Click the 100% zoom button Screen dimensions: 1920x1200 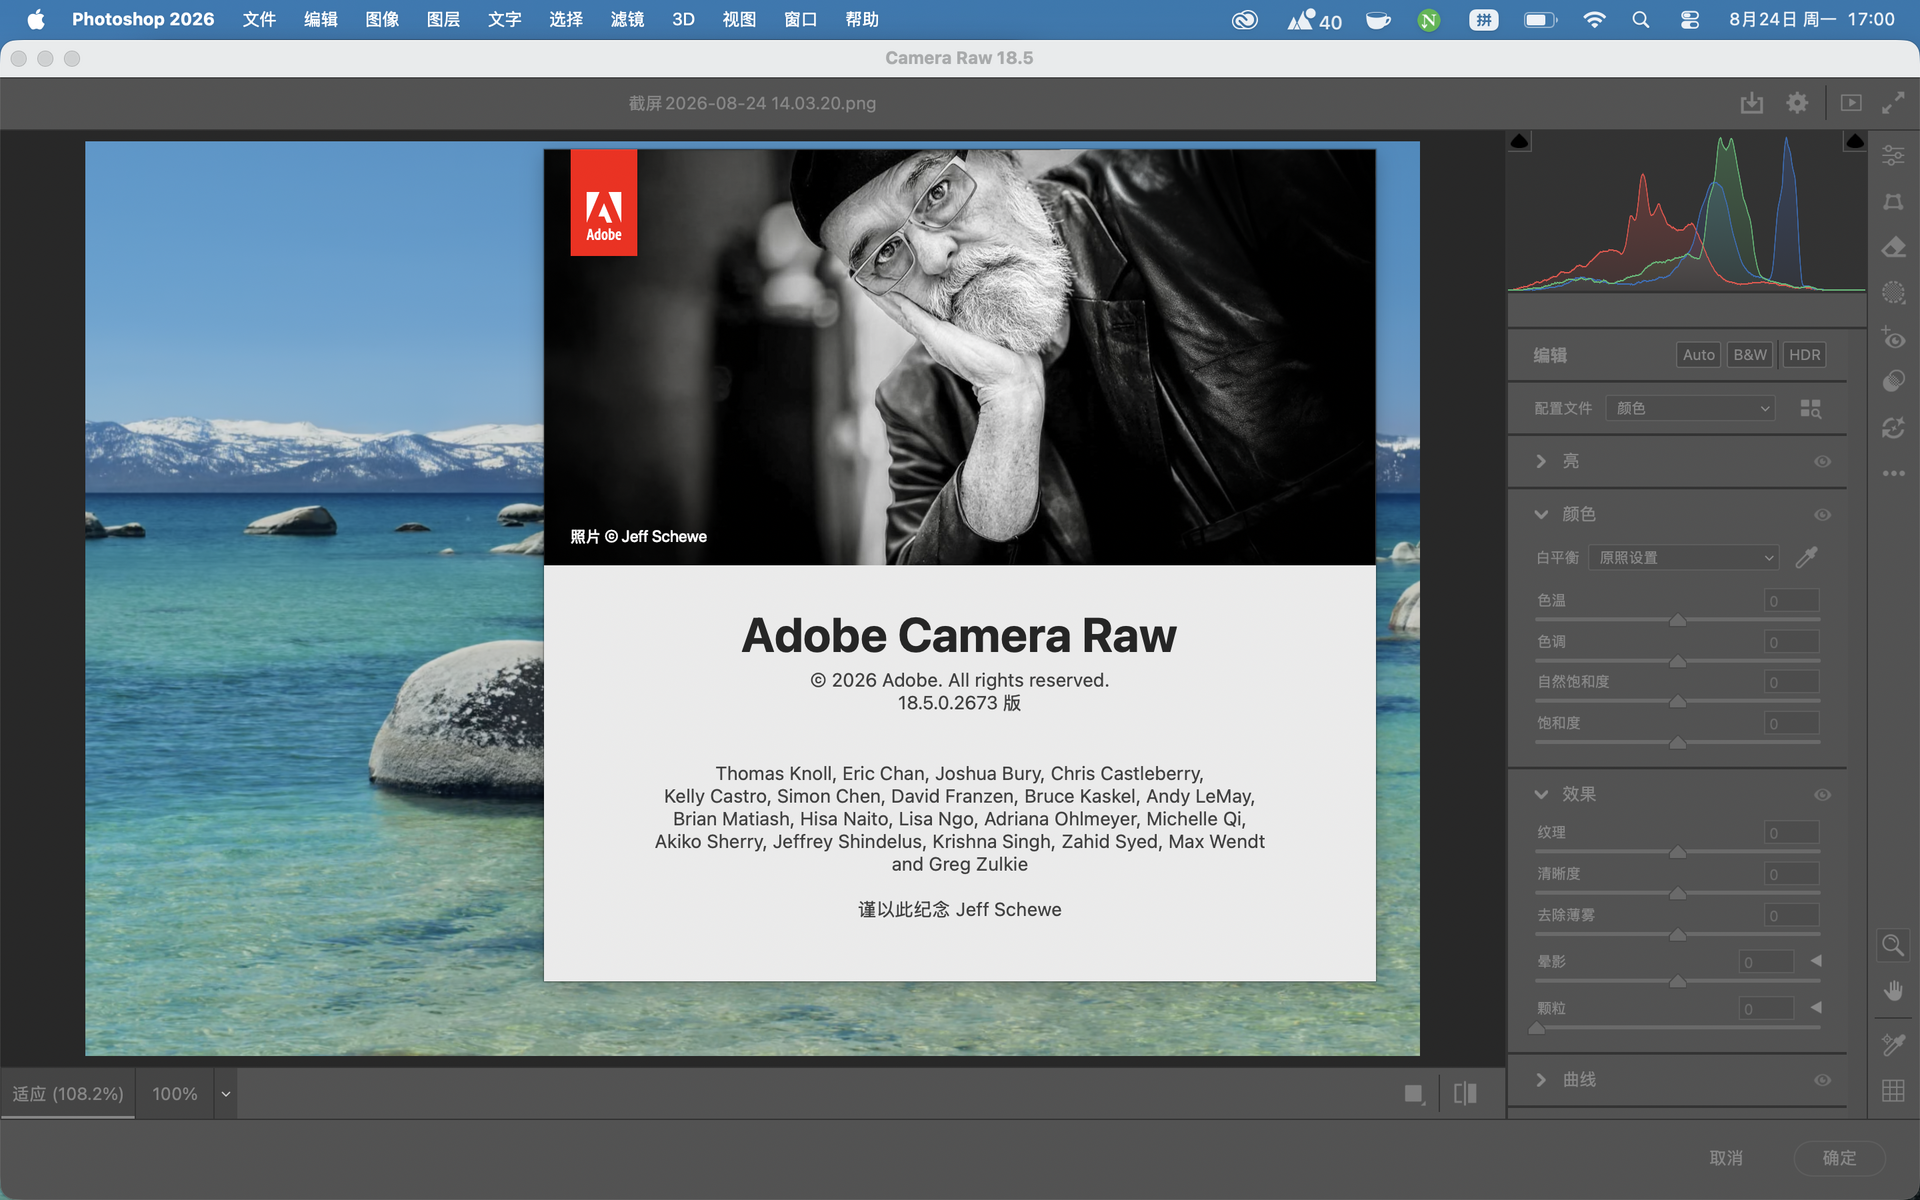pyautogui.click(x=175, y=1094)
